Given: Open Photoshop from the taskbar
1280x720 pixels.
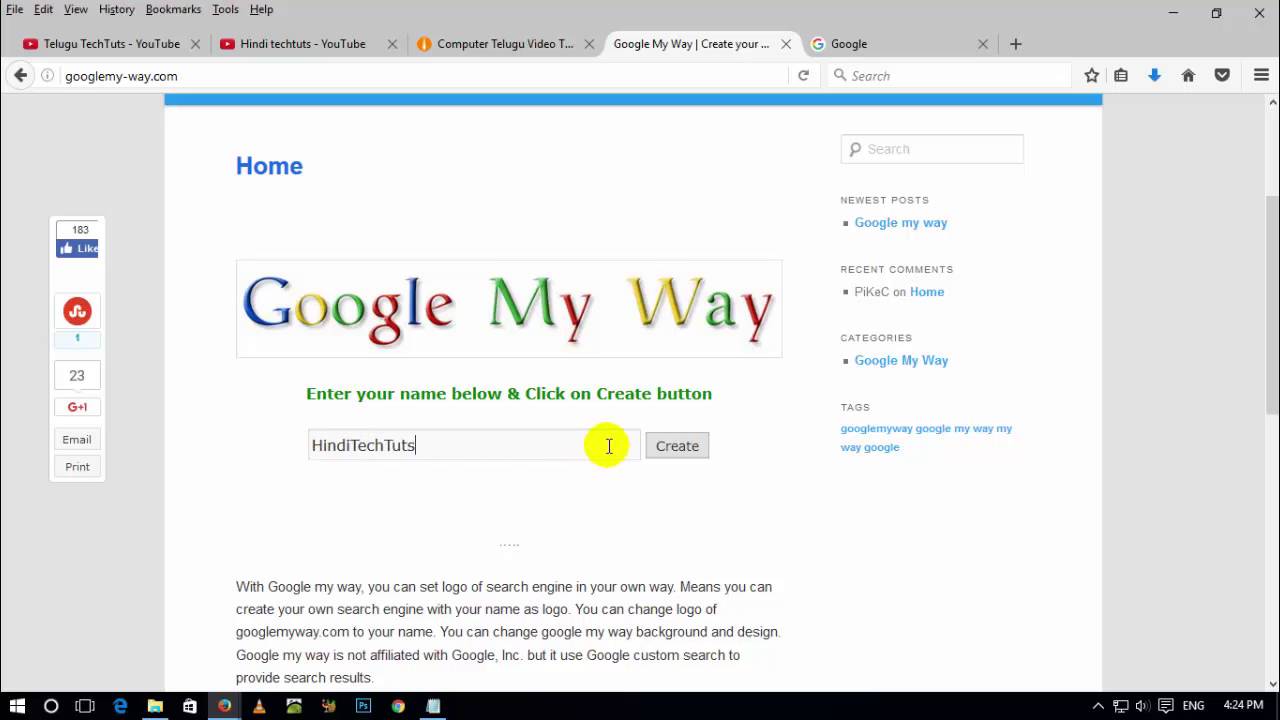Looking at the screenshot, I should point(363,706).
